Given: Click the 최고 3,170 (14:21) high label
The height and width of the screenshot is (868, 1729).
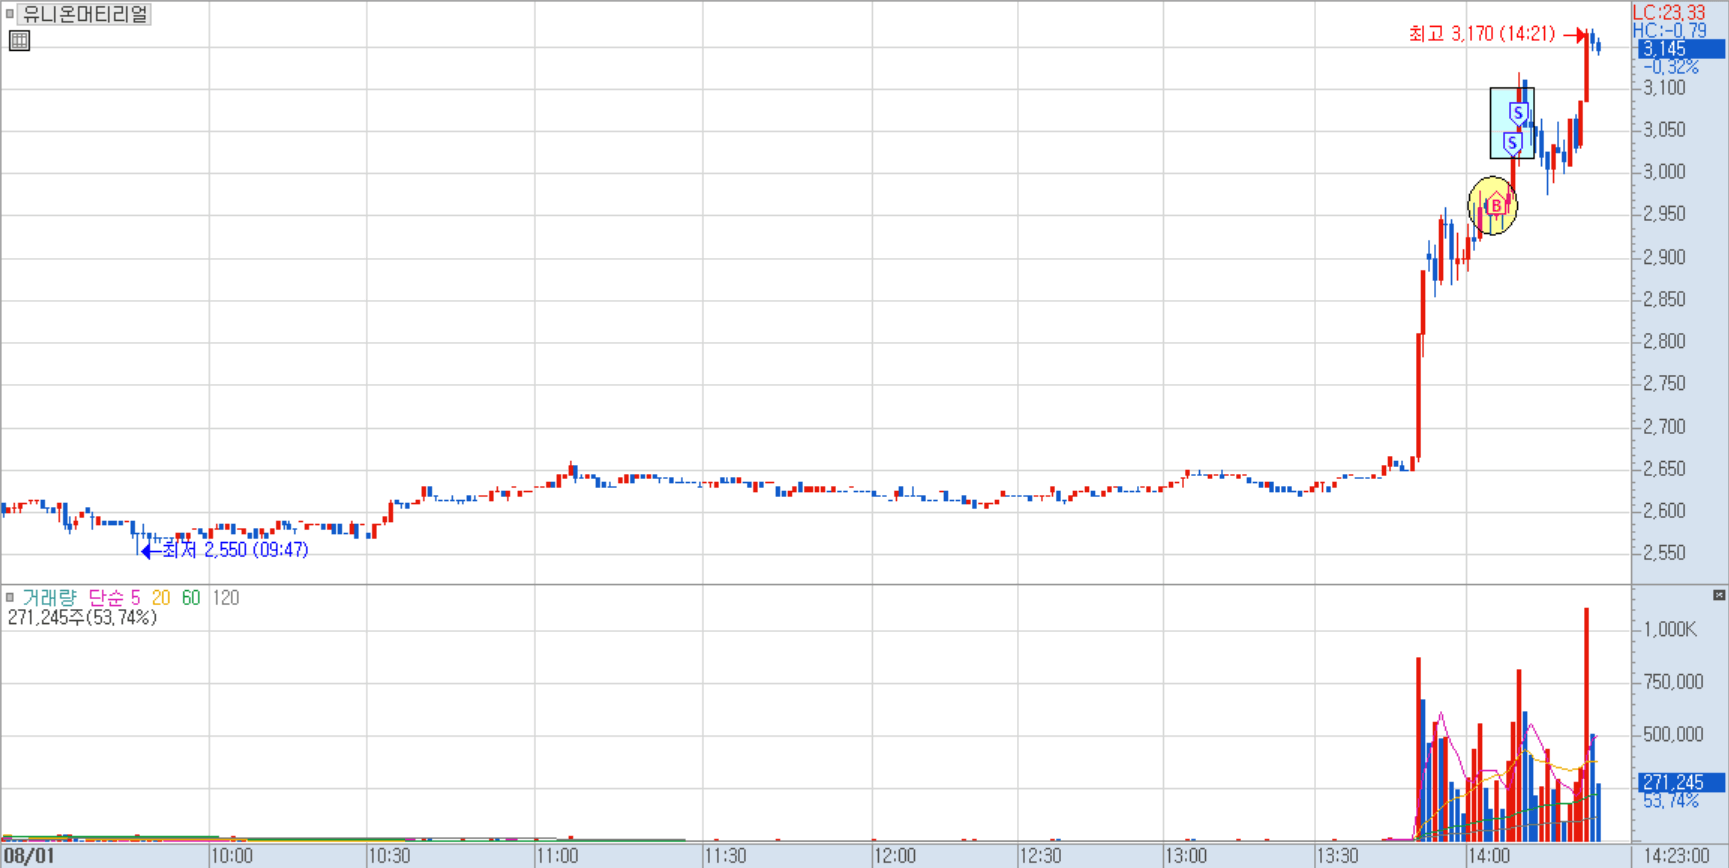Looking at the screenshot, I should pyautogui.click(x=1482, y=34).
